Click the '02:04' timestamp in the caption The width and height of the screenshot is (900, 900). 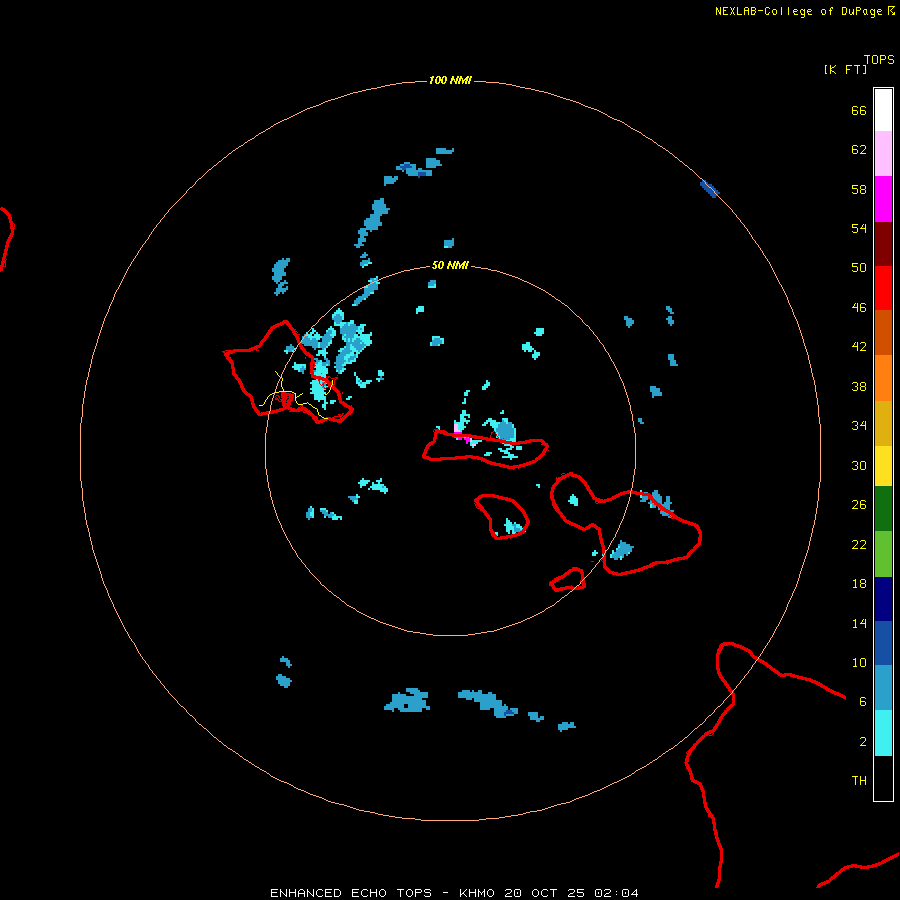pyautogui.click(x=616, y=893)
